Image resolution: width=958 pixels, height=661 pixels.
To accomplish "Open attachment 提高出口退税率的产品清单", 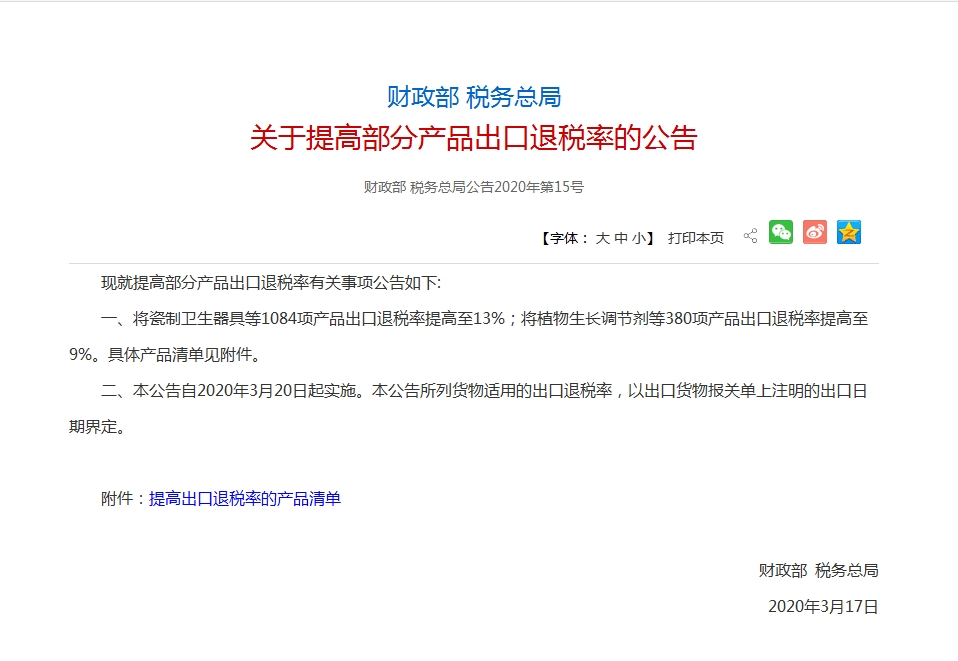I will [245, 499].
